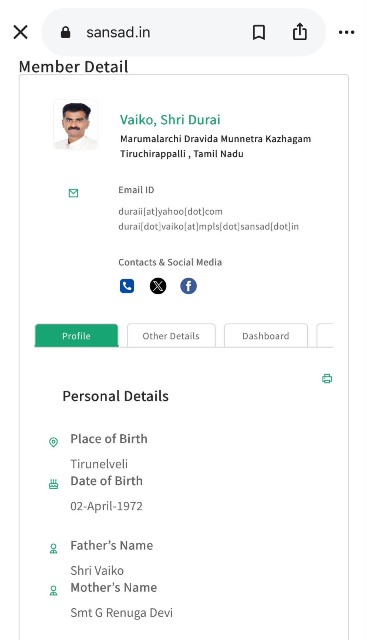Tap the blue phone contact icon
The height and width of the screenshot is (640, 367).
127,286
